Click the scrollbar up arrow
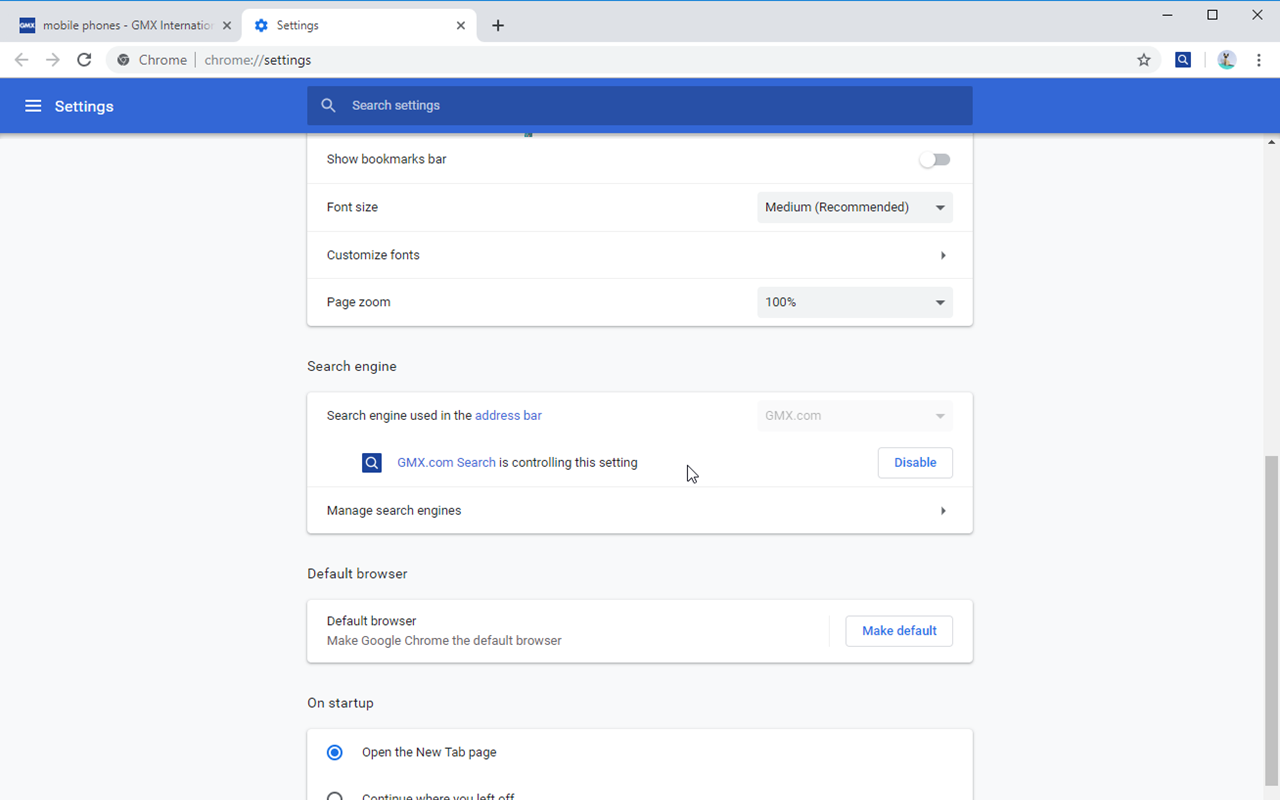 (x=1272, y=142)
